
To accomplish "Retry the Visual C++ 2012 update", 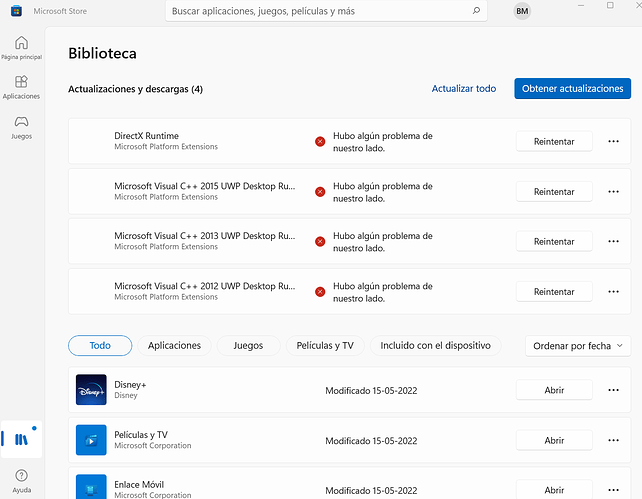I will coord(554,292).
